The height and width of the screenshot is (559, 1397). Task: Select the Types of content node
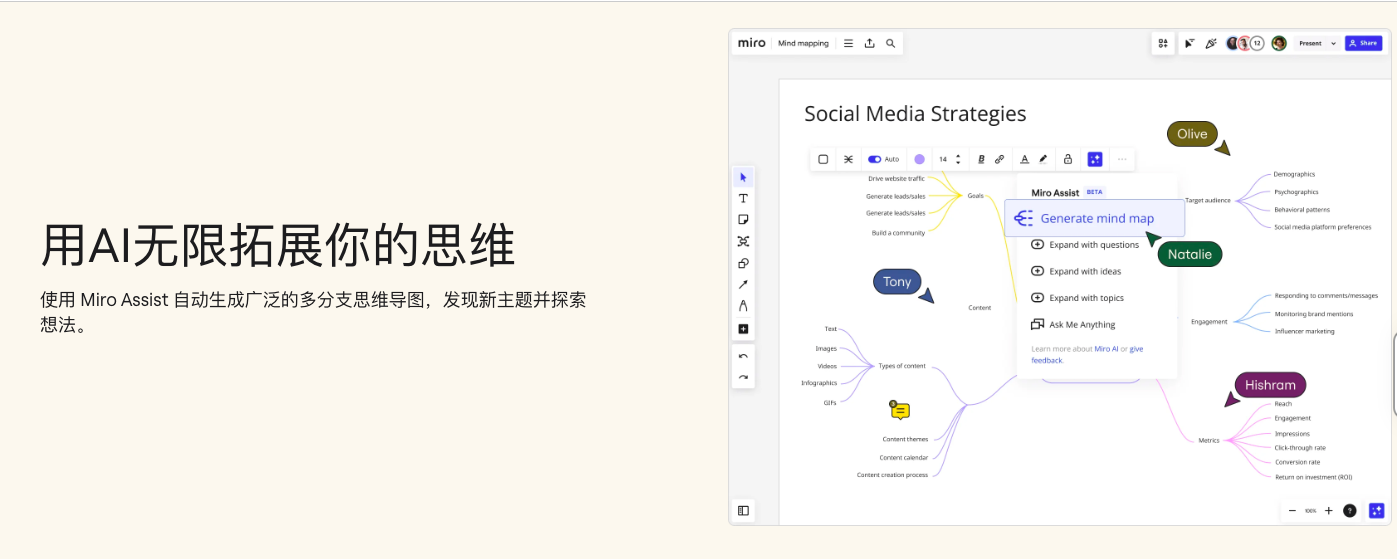902,366
